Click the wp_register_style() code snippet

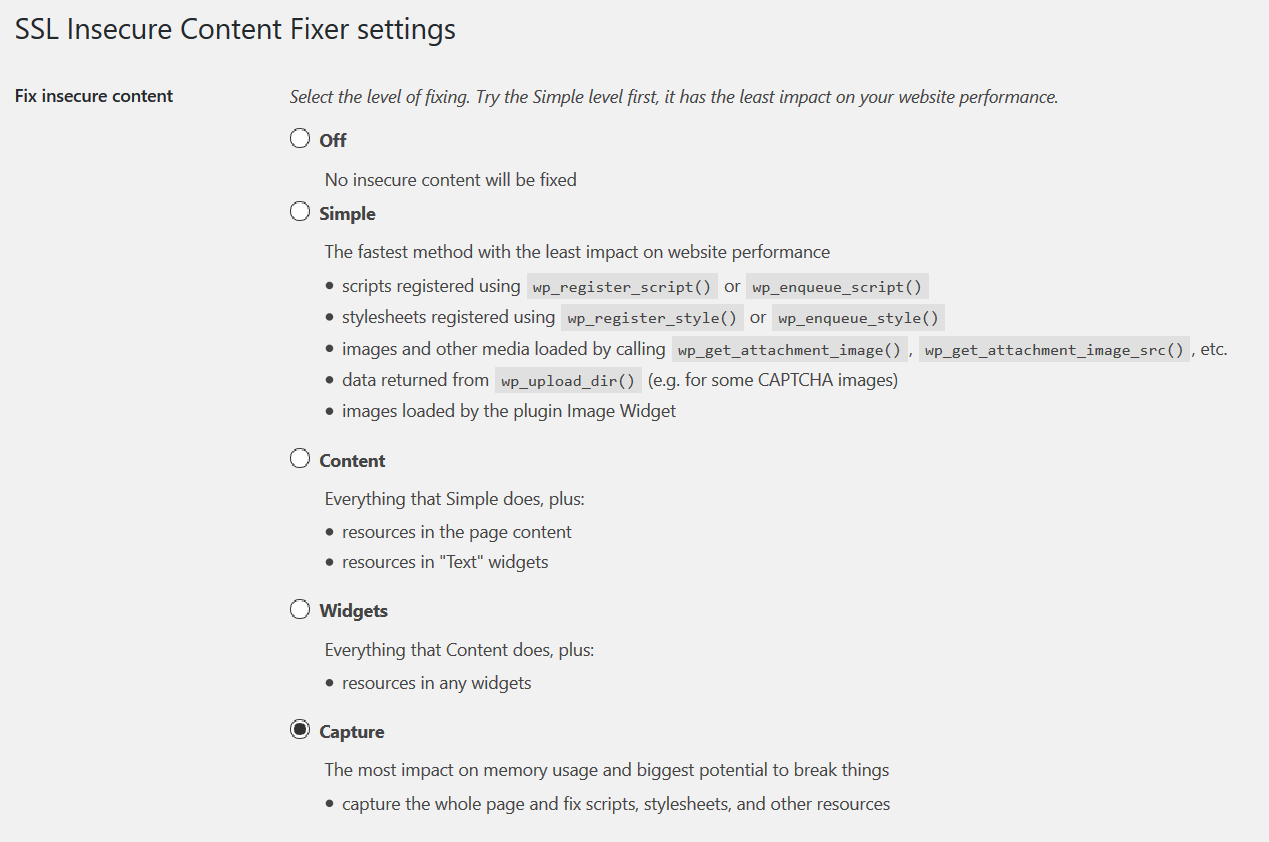click(652, 318)
